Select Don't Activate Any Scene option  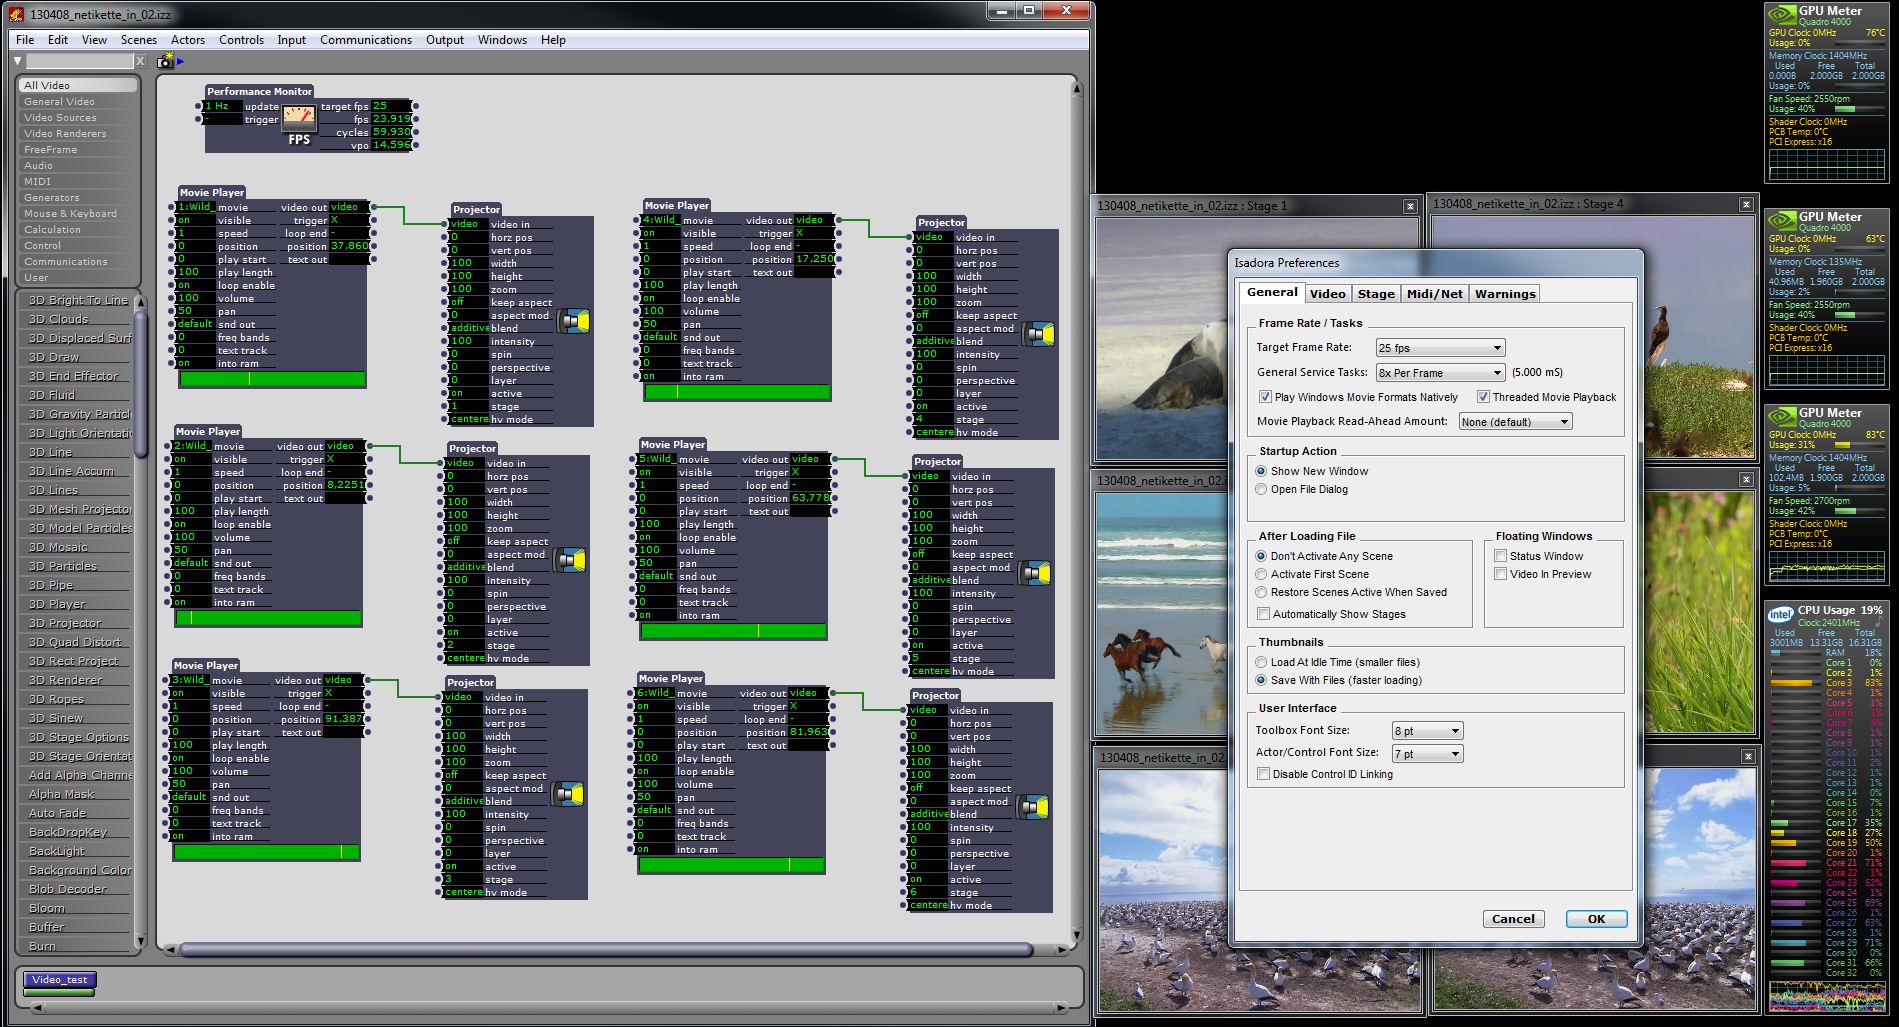[x=1261, y=556]
